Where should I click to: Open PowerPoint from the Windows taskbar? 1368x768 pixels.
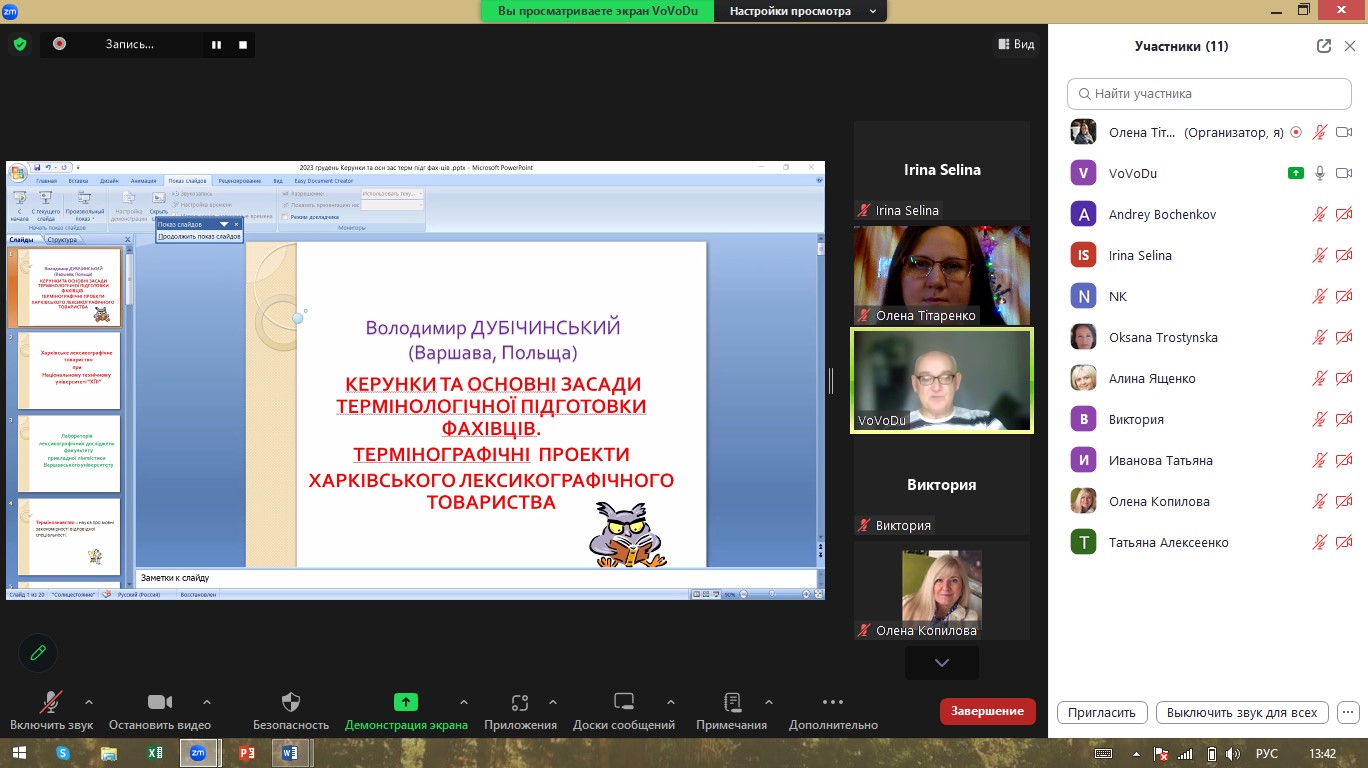[x=245, y=753]
